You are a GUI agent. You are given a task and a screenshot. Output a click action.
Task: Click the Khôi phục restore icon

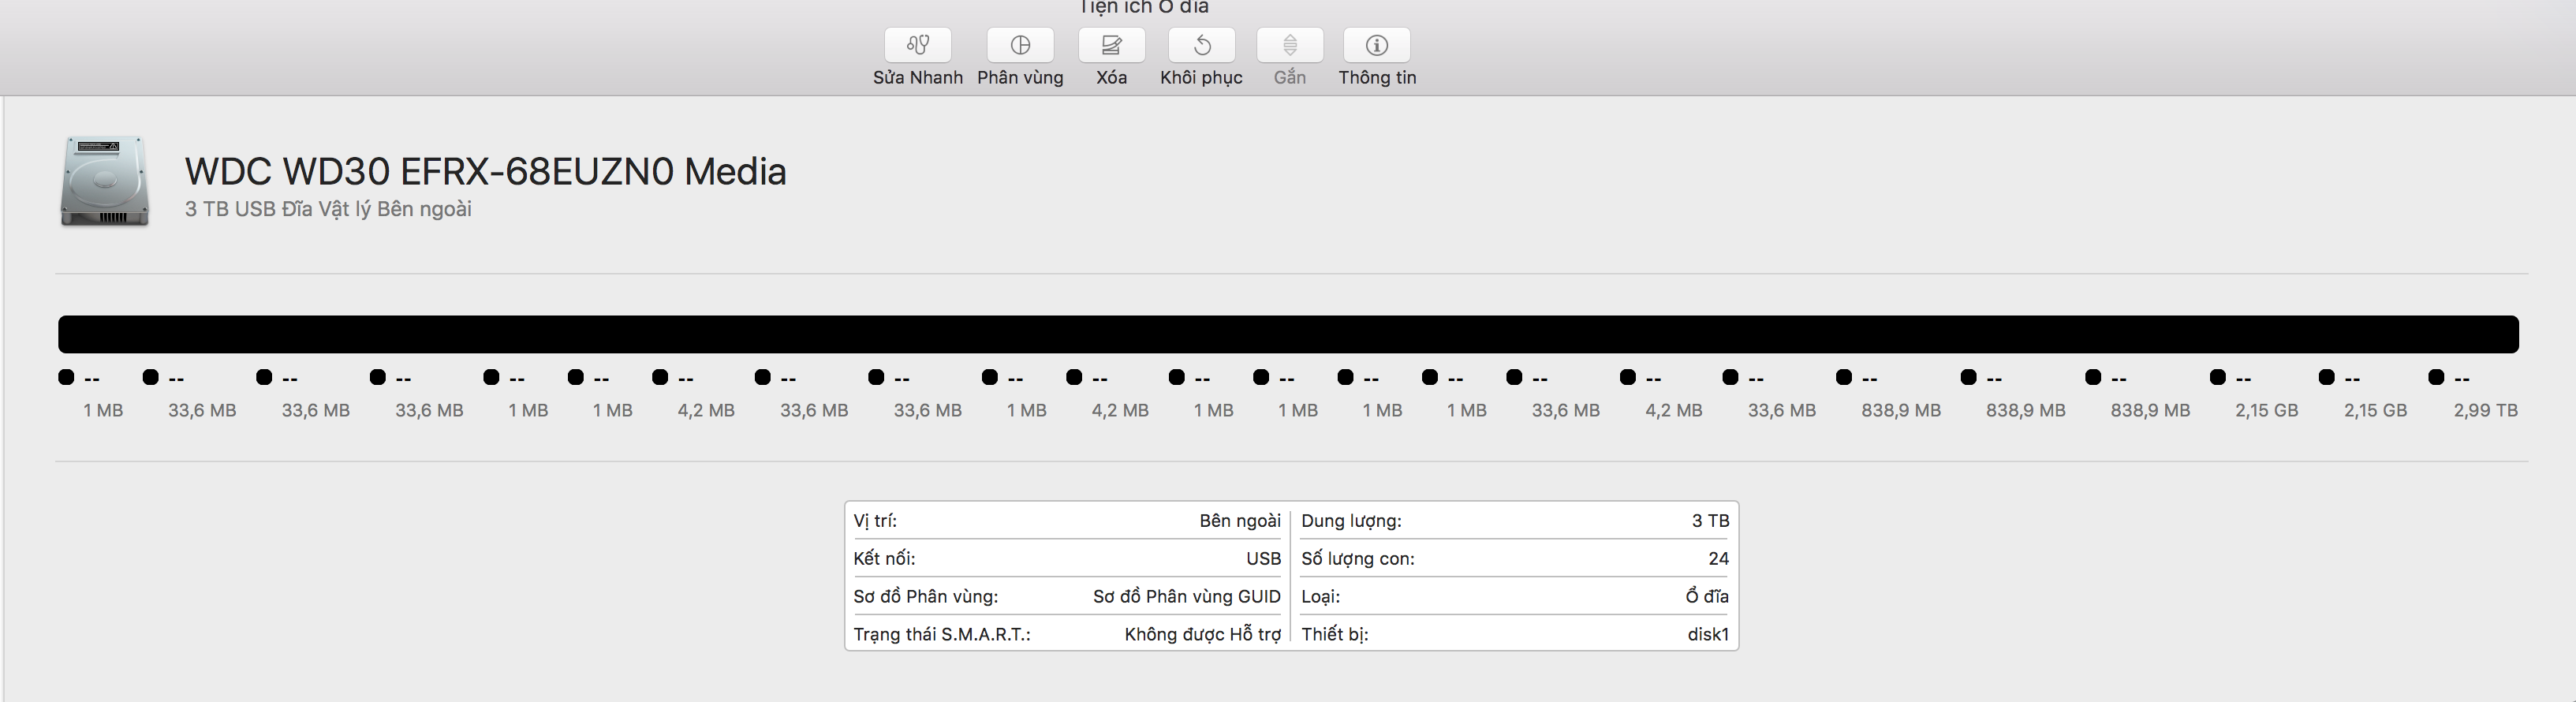pos(1202,45)
